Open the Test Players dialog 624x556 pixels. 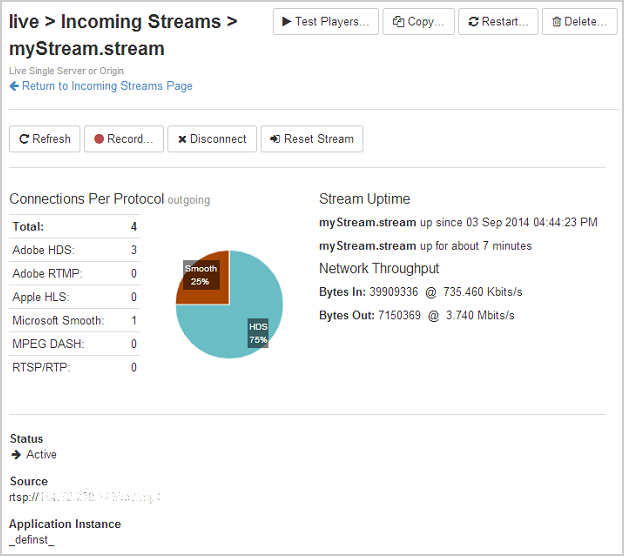[x=325, y=22]
